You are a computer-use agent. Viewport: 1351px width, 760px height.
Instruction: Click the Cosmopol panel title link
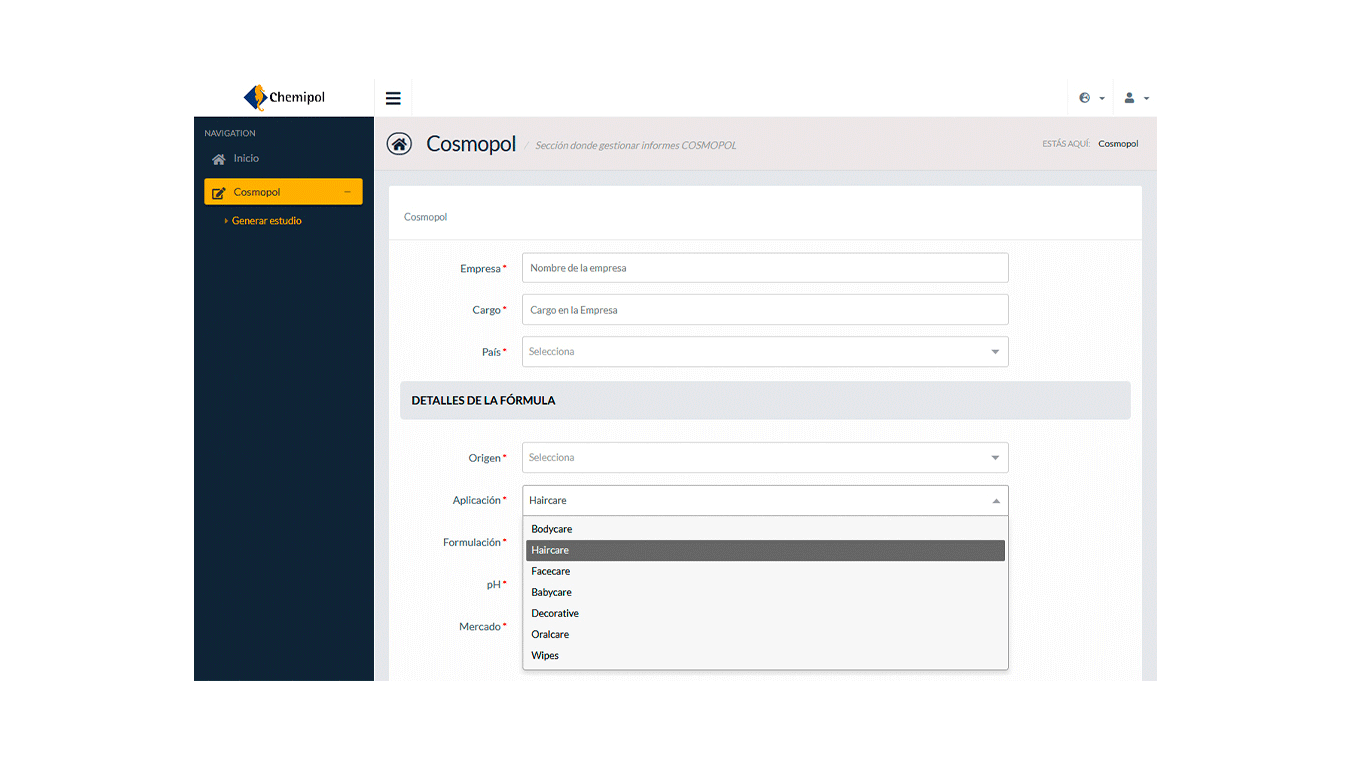425,216
